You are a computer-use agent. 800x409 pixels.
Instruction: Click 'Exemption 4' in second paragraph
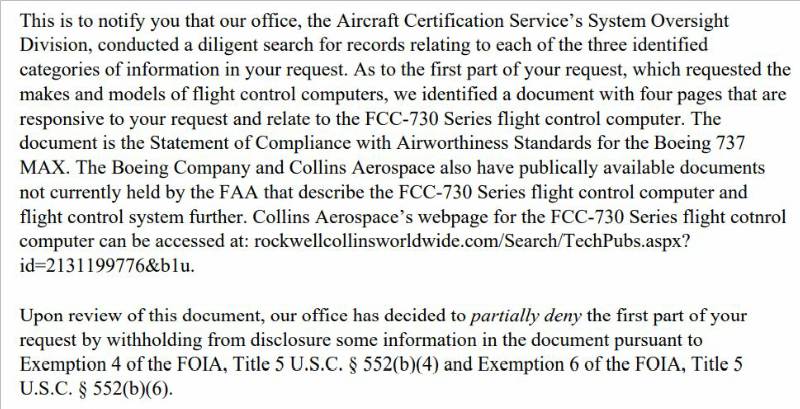63,365
